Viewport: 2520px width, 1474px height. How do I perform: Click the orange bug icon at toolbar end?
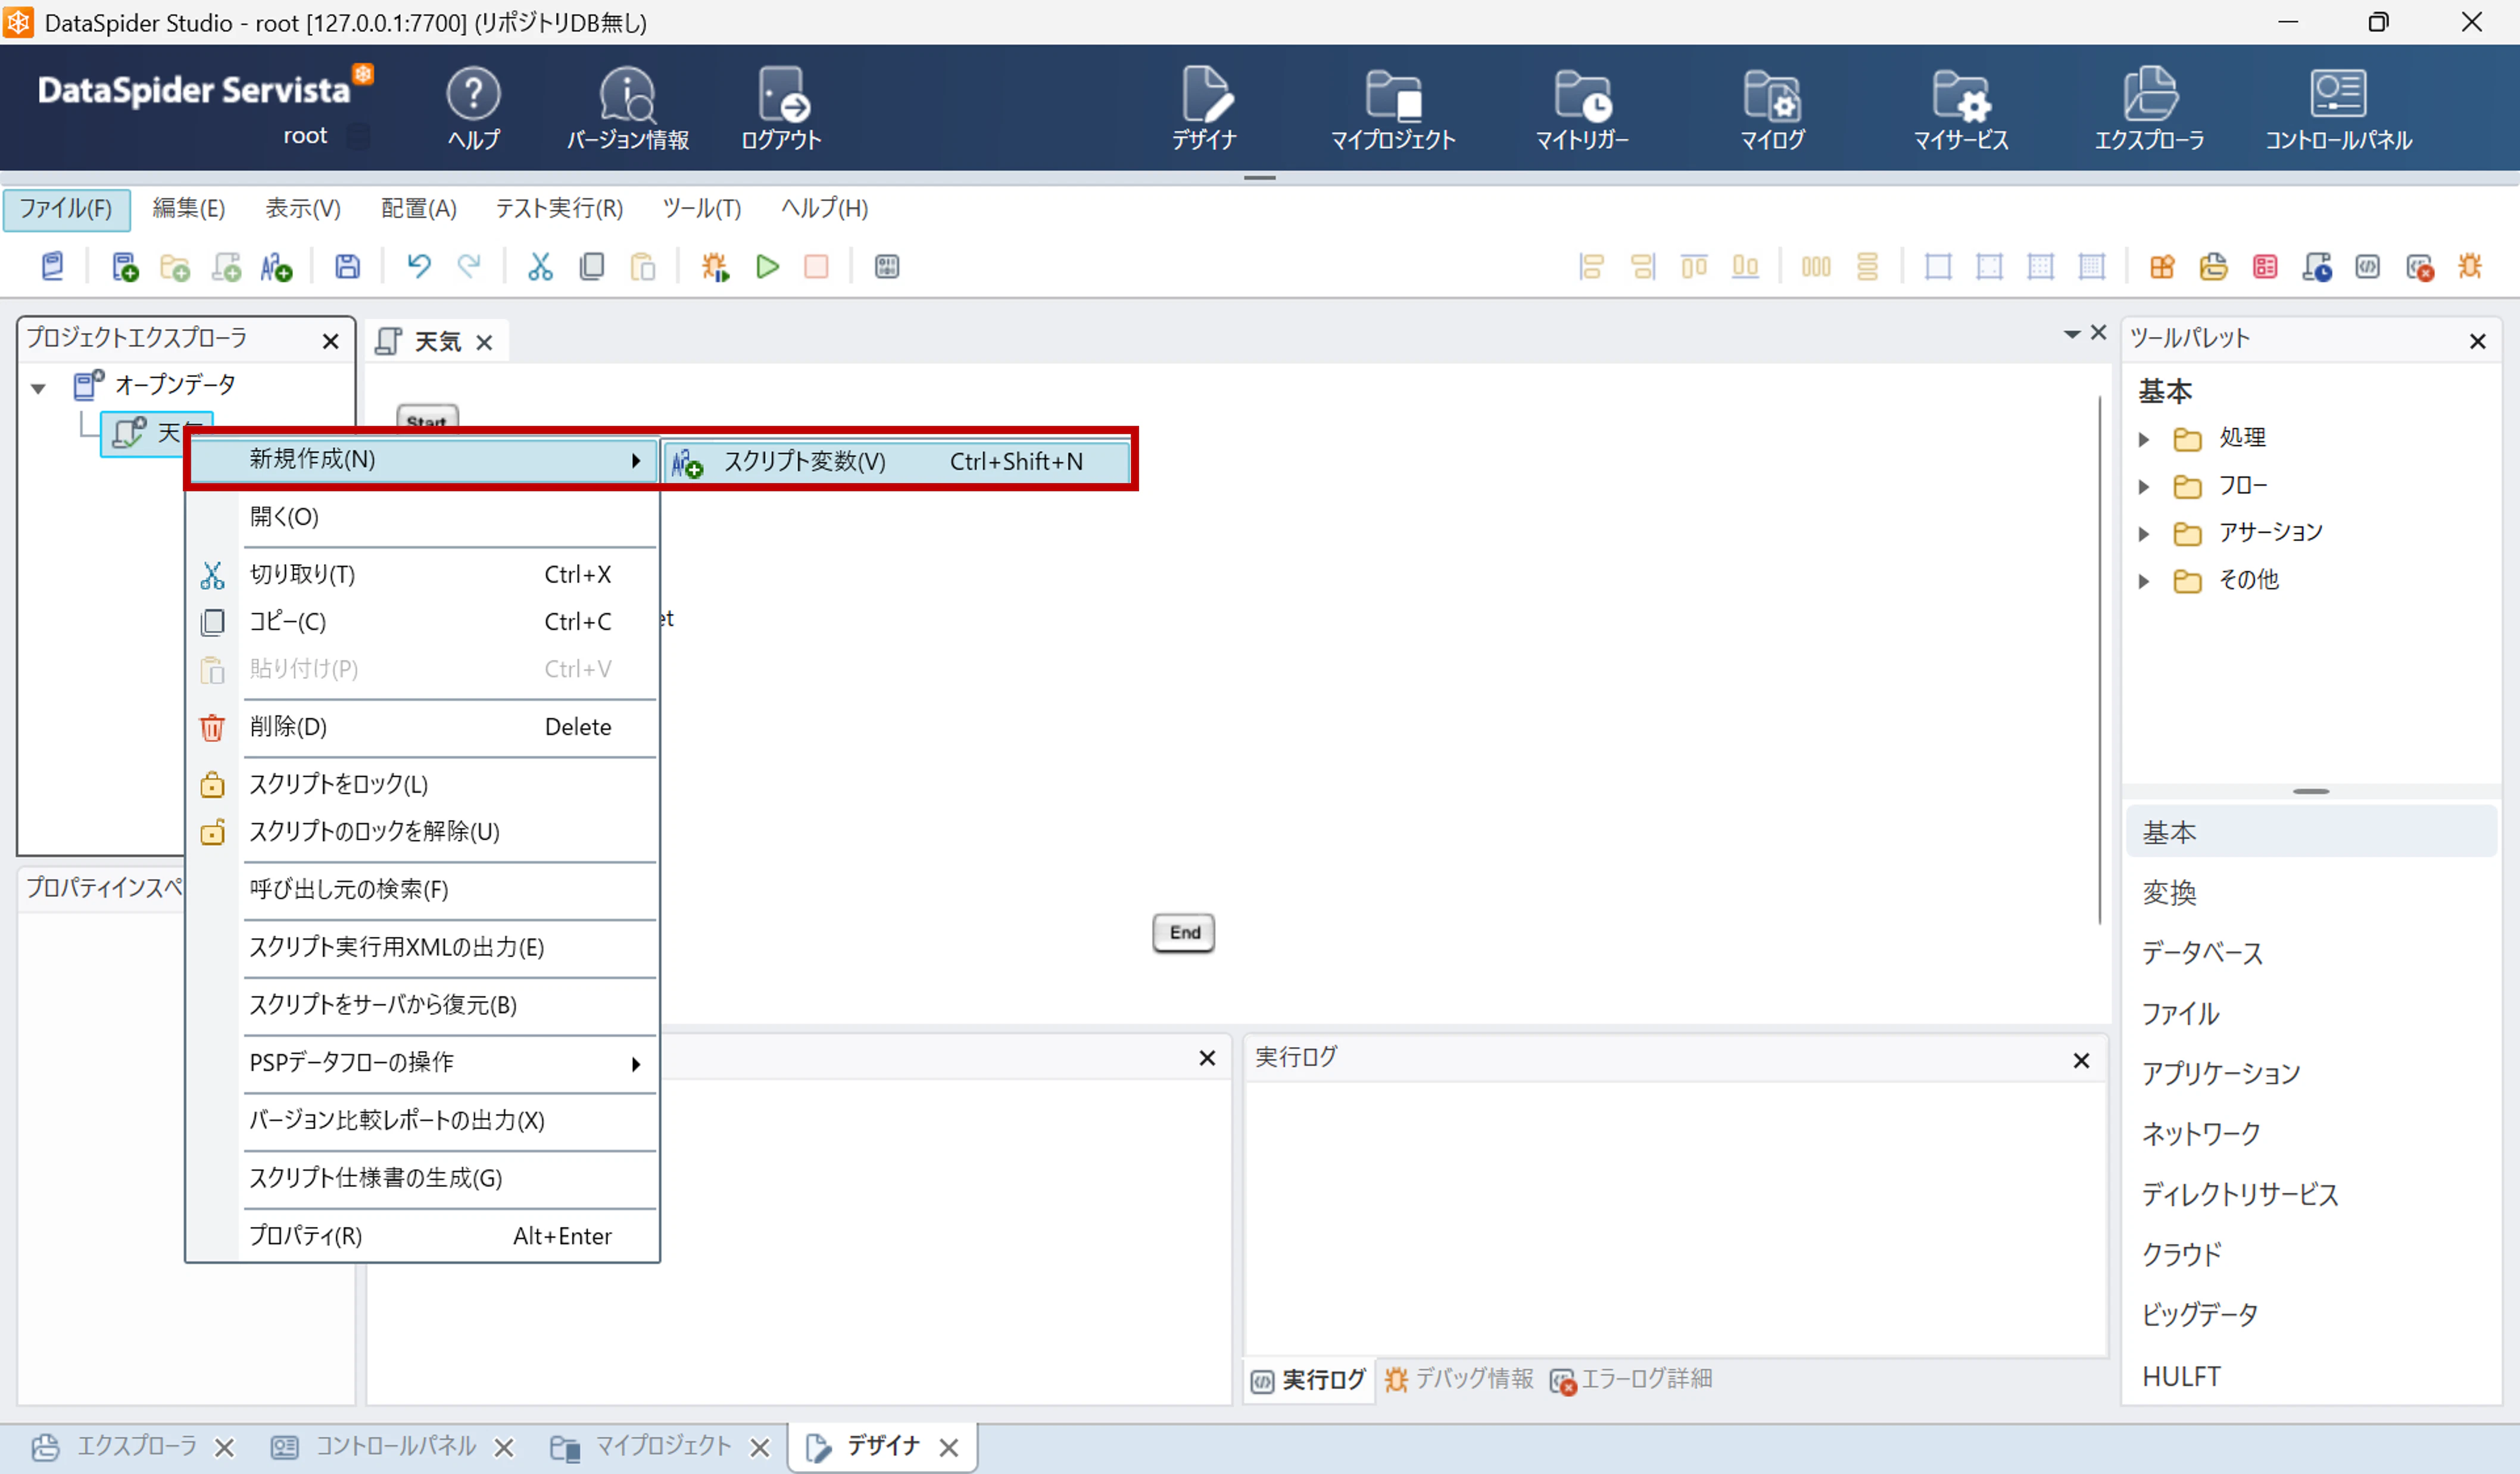pos(2470,267)
